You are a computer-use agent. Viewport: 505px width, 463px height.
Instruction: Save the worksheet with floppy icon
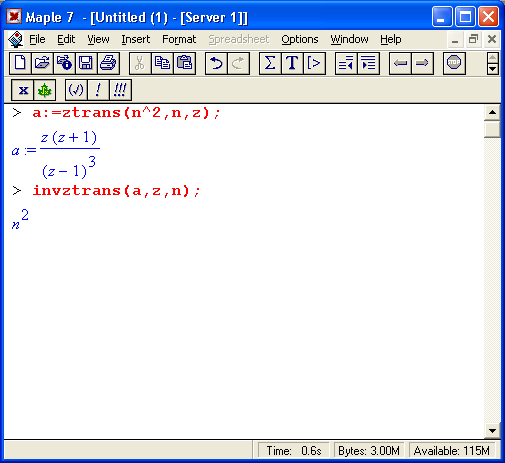86,63
